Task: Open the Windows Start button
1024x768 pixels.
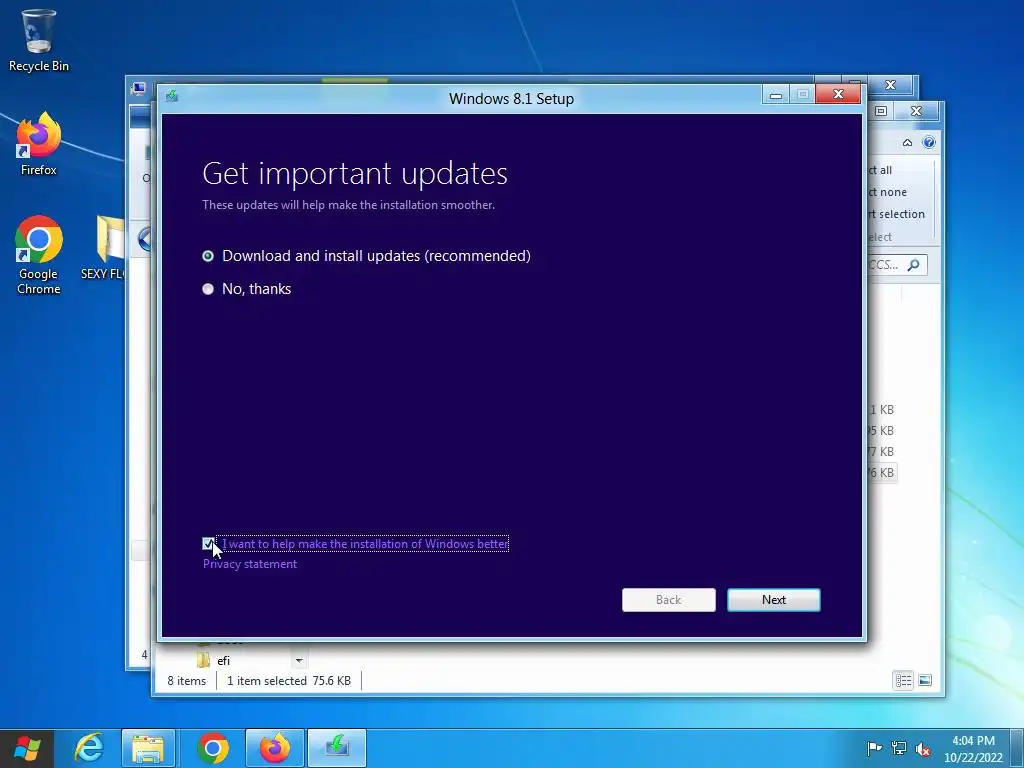Action: tap(27, 748)
